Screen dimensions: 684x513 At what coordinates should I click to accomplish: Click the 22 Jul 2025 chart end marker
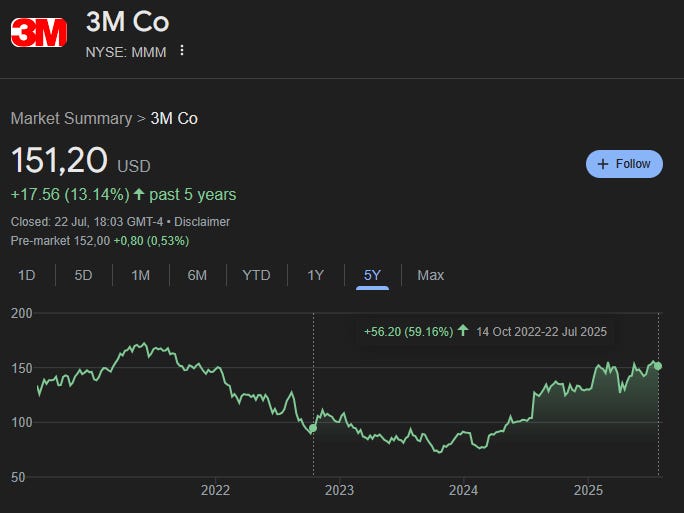coord(658,366)
